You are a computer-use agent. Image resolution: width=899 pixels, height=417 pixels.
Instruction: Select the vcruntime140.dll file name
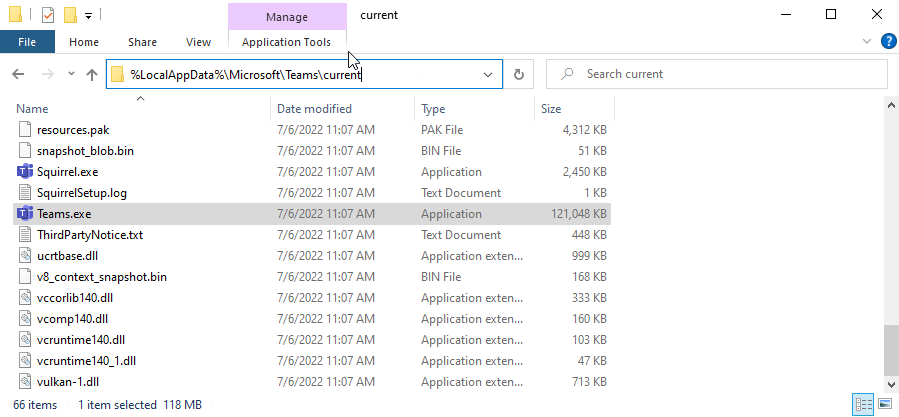[x=81, y=340]
